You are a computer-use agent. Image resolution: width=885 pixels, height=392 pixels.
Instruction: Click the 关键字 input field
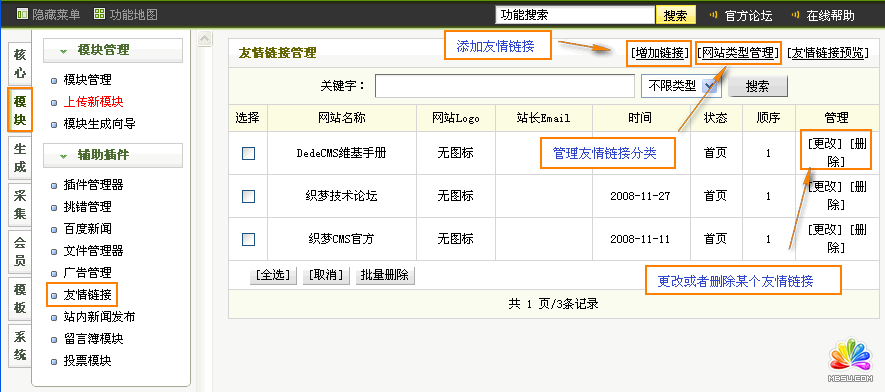(x=505, y=86)
